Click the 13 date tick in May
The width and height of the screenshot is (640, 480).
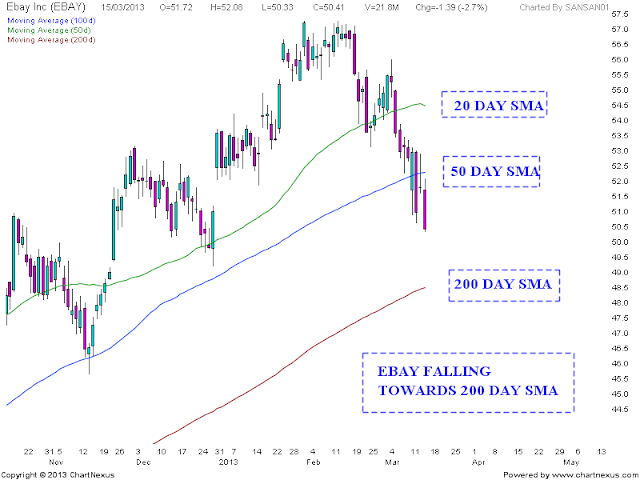pyautogui.click(x=601, y=452)
